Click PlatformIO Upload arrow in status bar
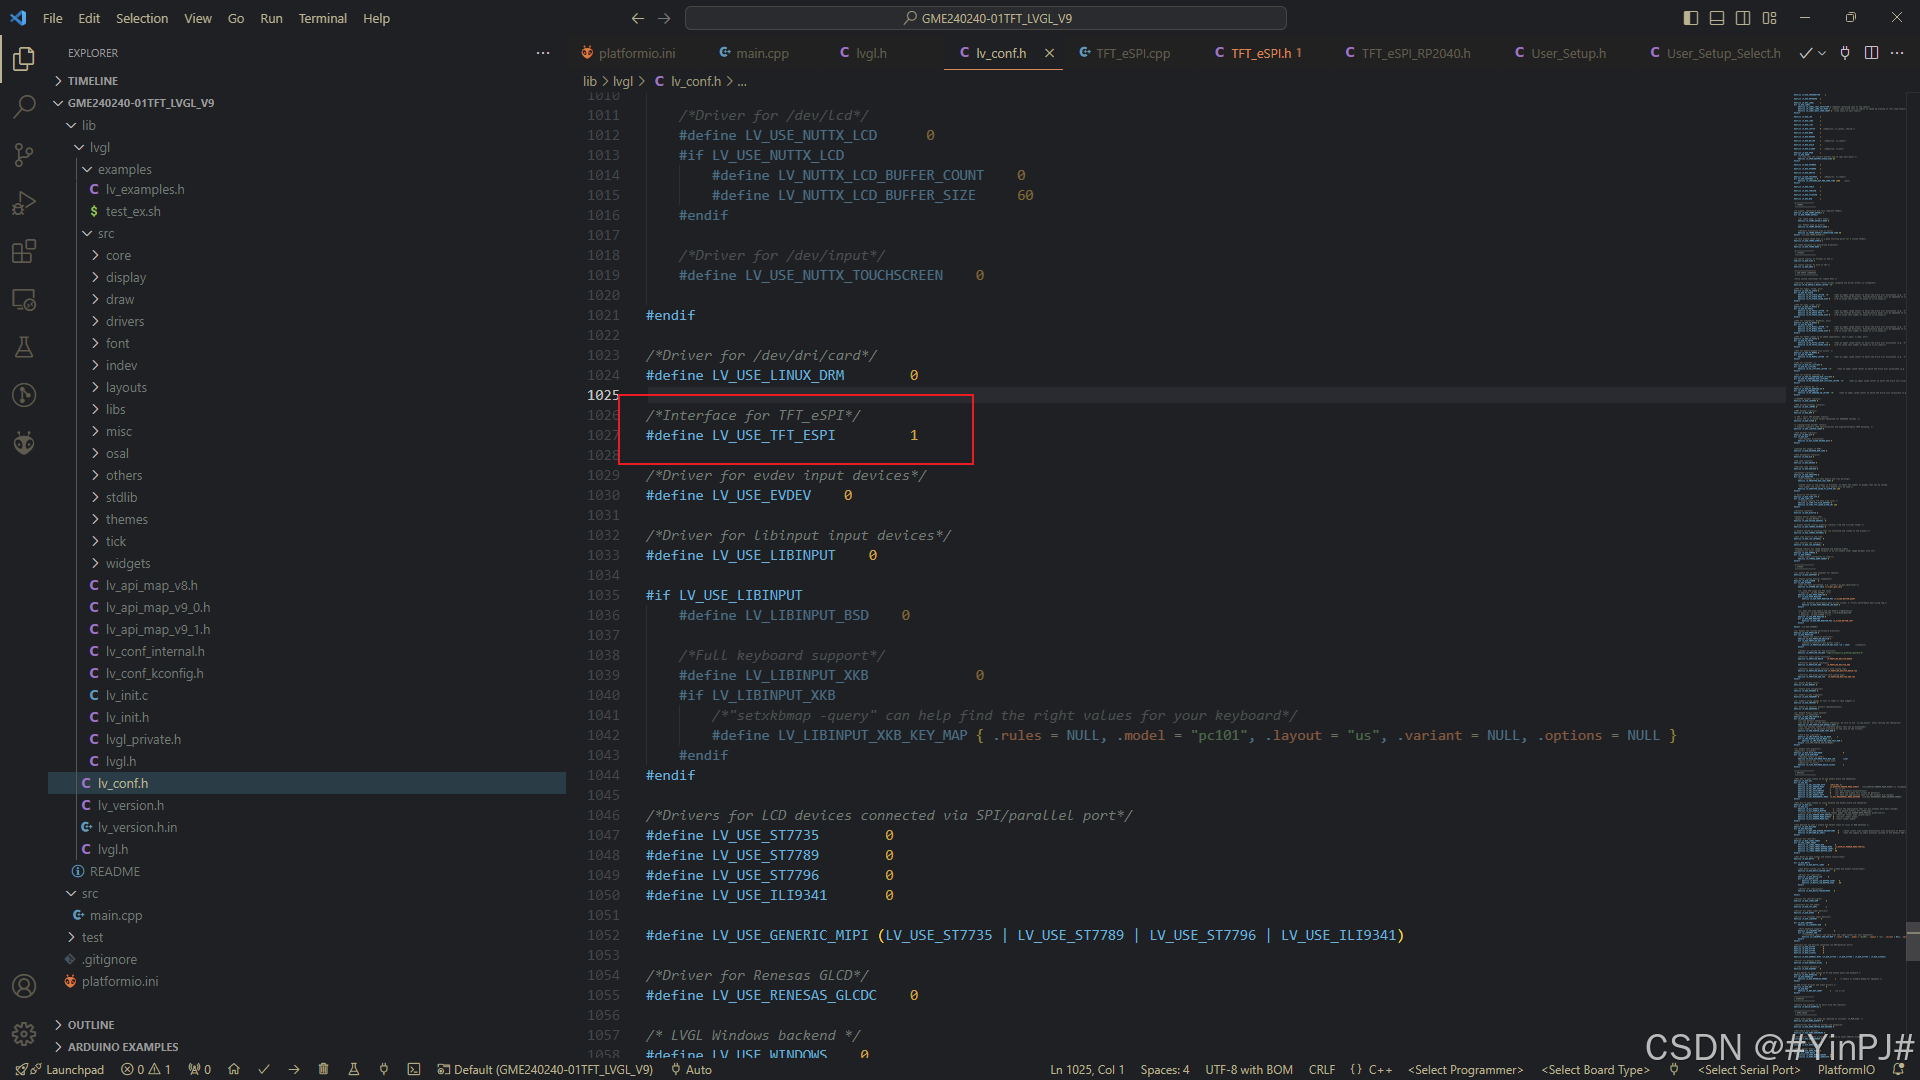The height and width of the screenshot is (1080, 1920). pos(294,1069)
